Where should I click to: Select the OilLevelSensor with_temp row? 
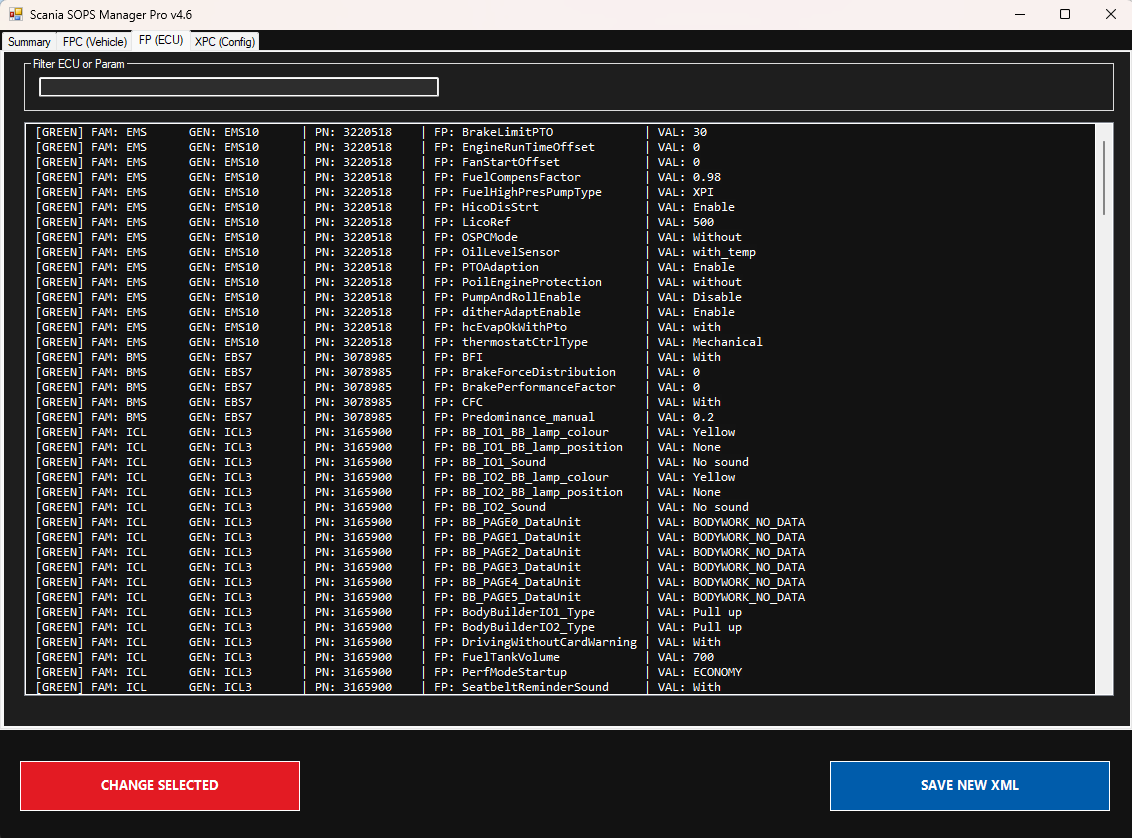(x=400, y=252)
